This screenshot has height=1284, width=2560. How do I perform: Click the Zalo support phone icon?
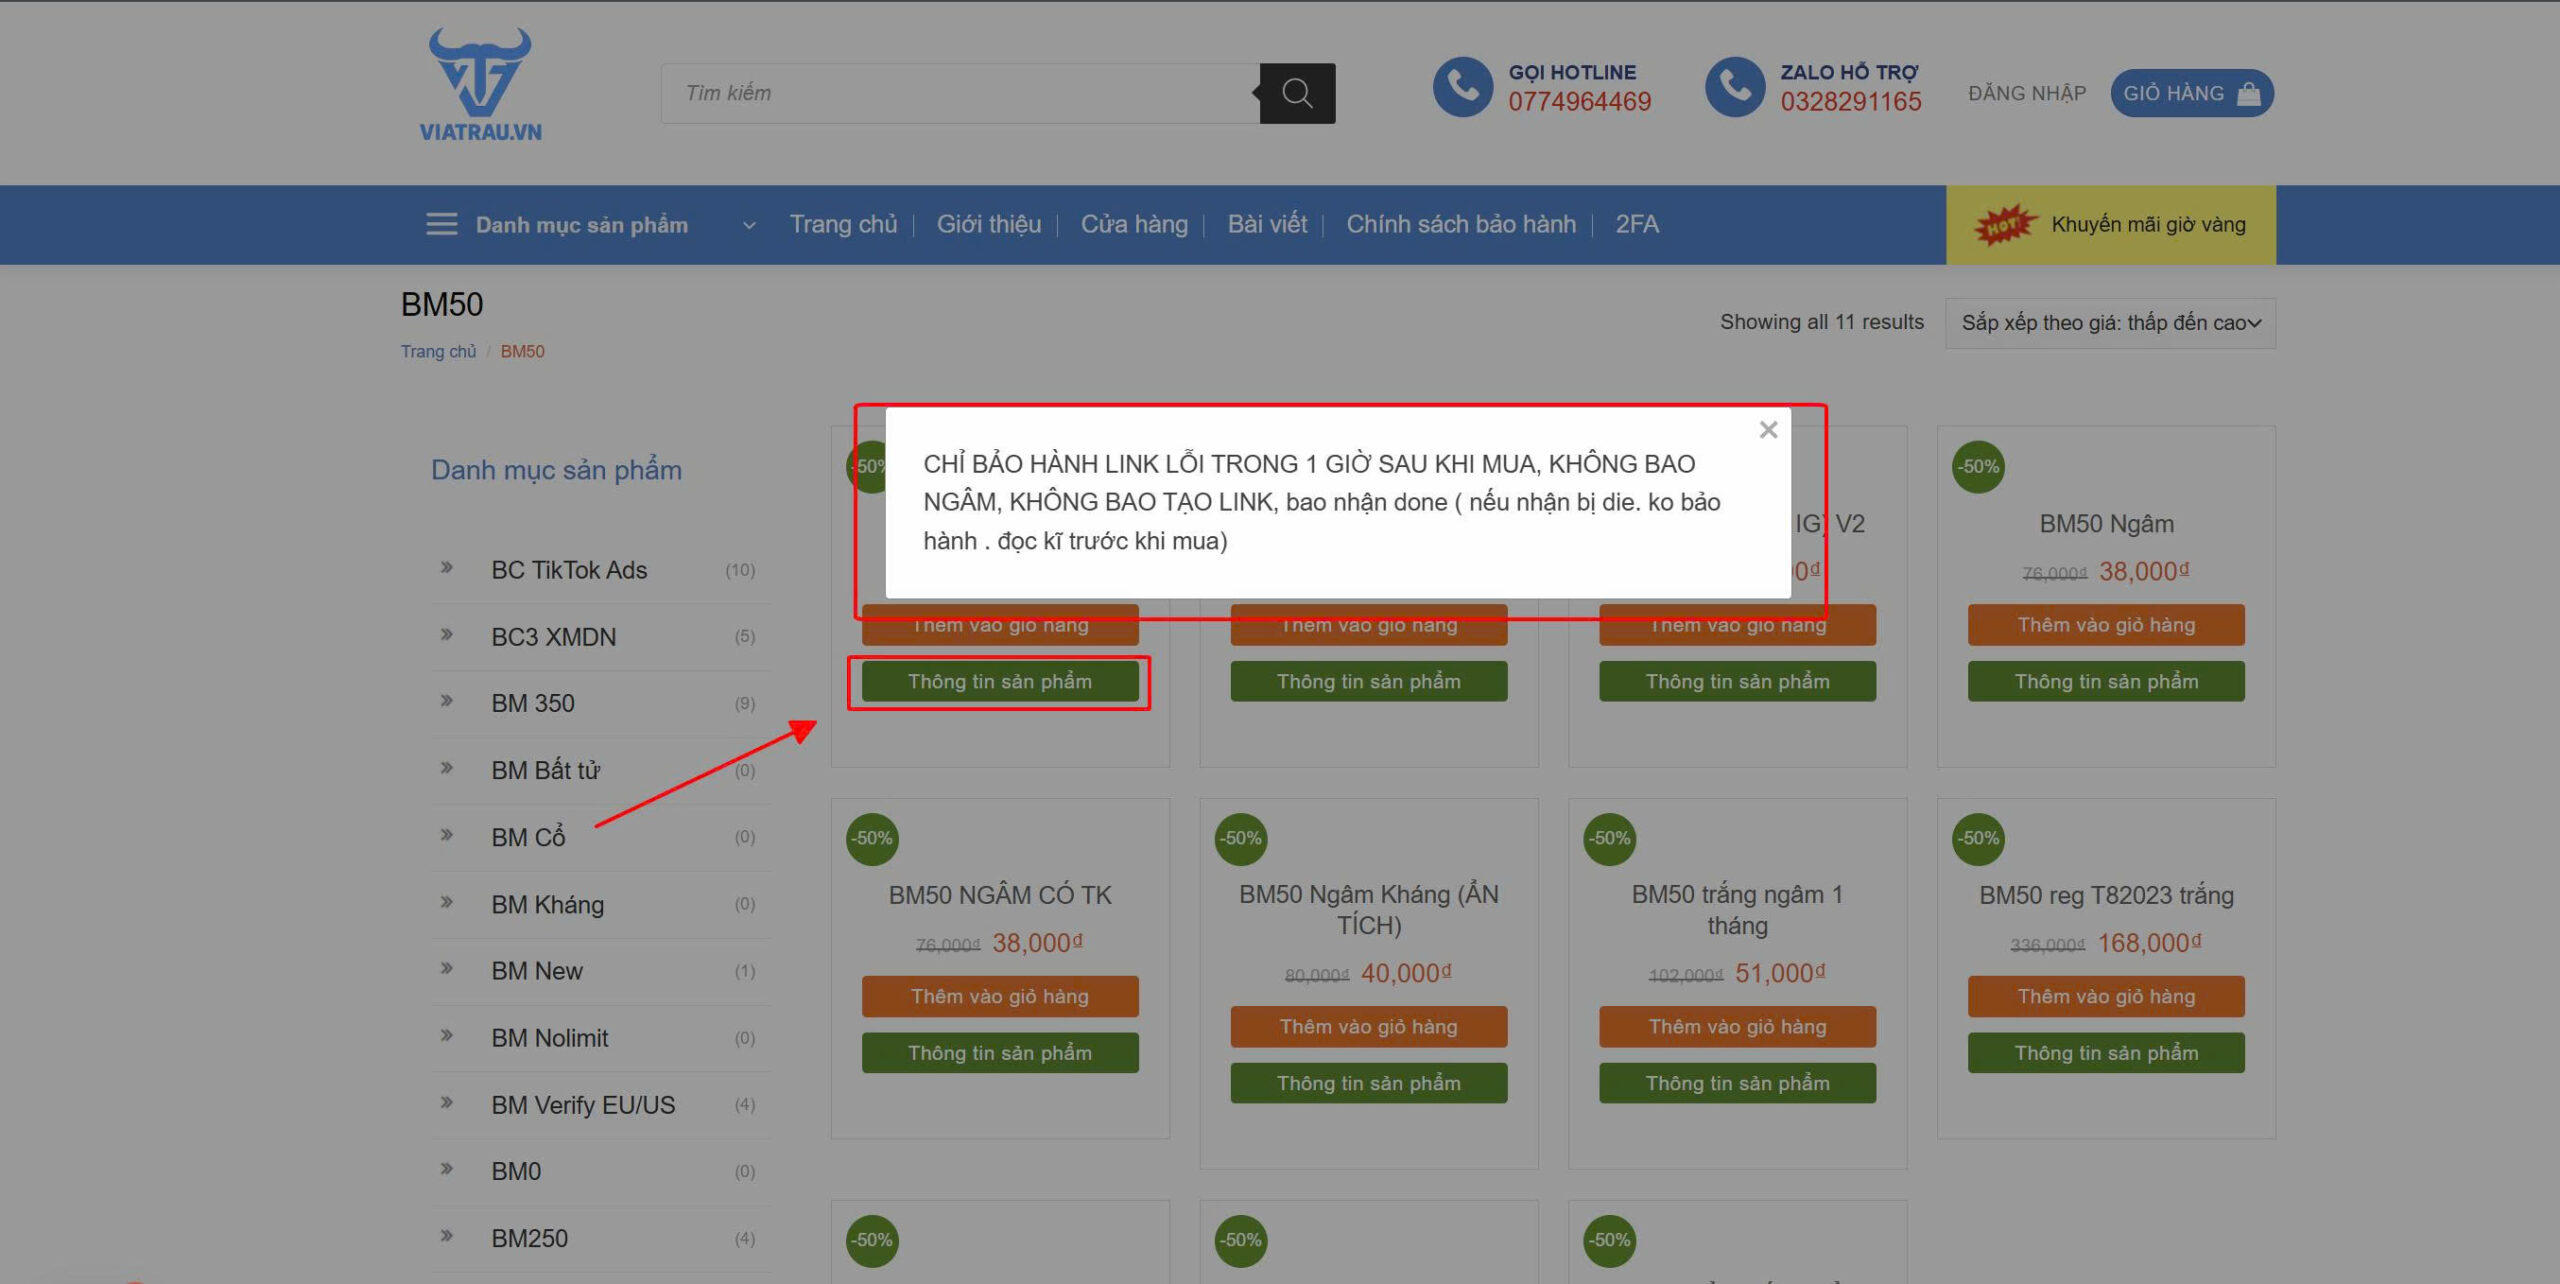point(1734,86)
